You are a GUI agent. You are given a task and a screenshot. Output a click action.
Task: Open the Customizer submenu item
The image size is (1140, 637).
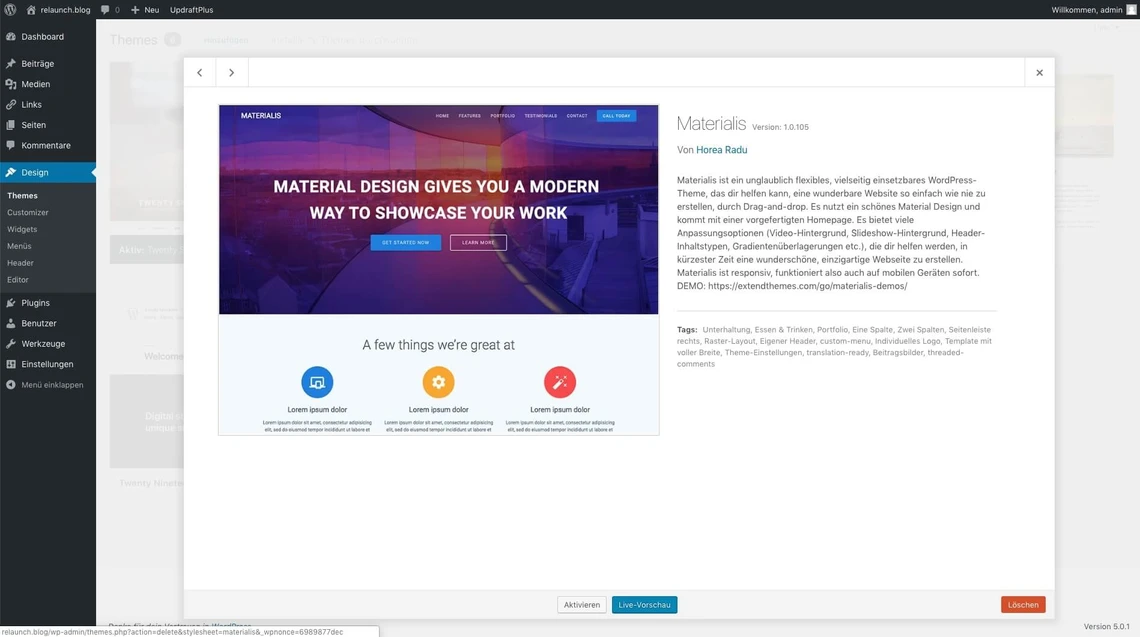click(28, 212)
